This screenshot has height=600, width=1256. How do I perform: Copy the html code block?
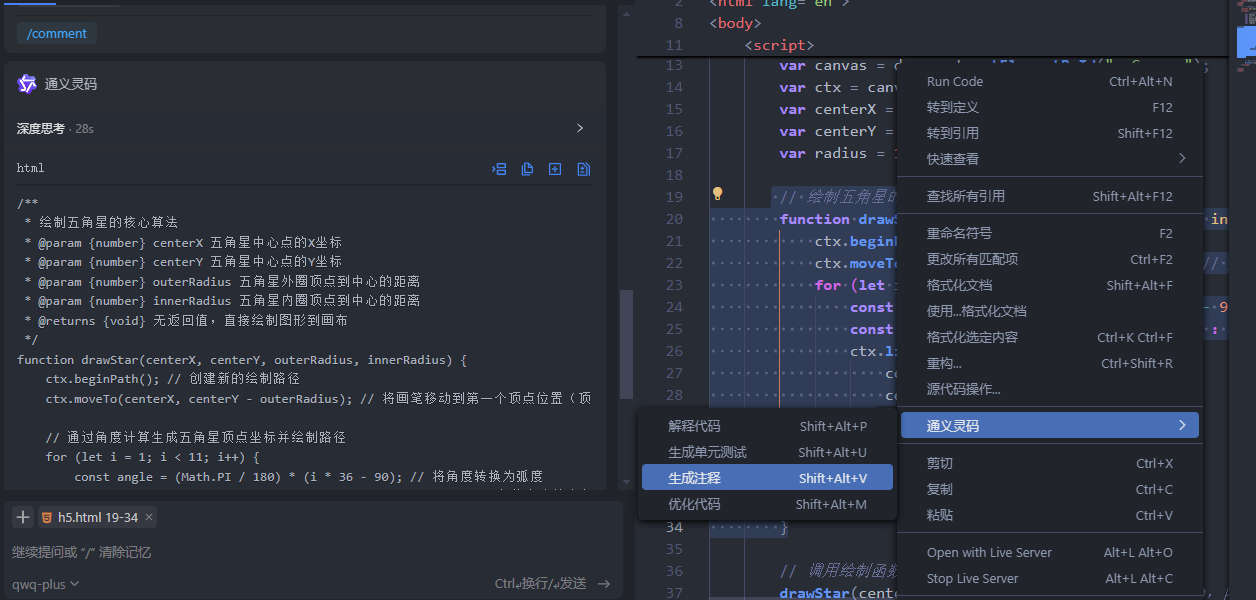click(x=527, y=169)
